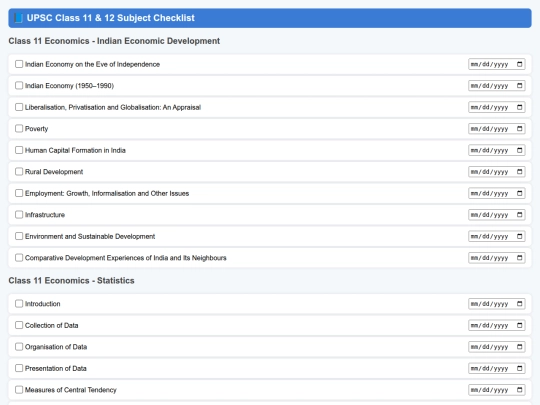
Task: Click date field for Indian Economy on the Eve of Independence
Action: click(x=497, y=64)
